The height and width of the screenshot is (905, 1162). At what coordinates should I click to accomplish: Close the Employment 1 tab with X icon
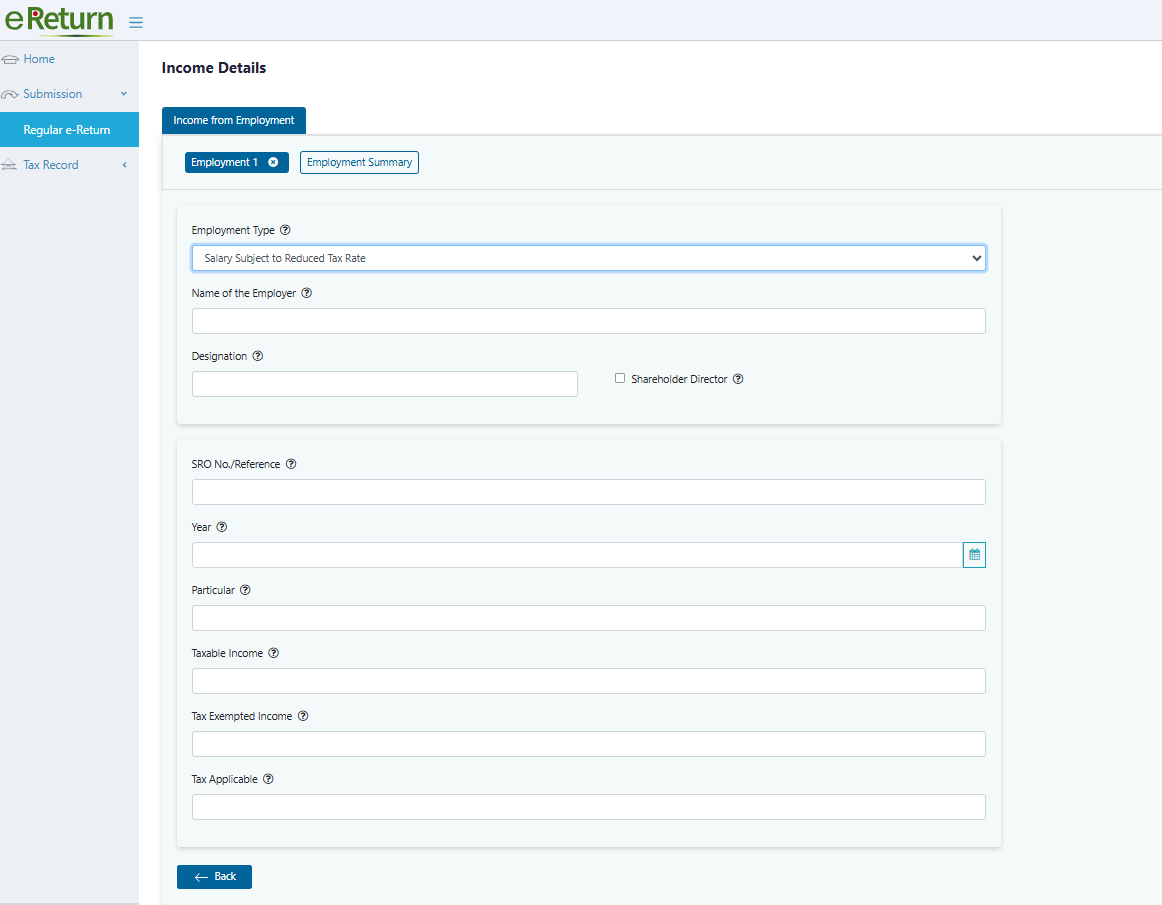coord(273,162)
